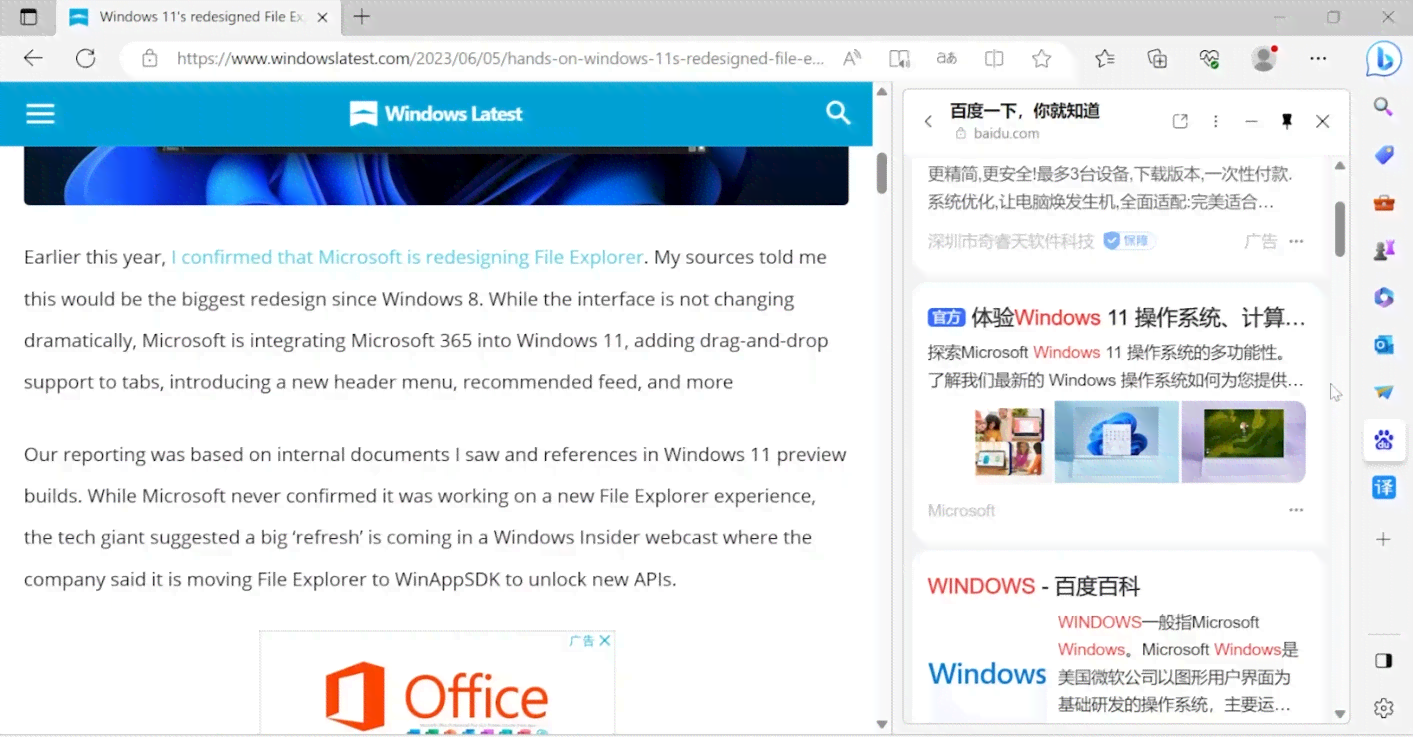Viewport: 1413px width, 737px height.
Task: Open the sidebar translator app icon
Action: pyautogui.click(x=1384, y=487)
